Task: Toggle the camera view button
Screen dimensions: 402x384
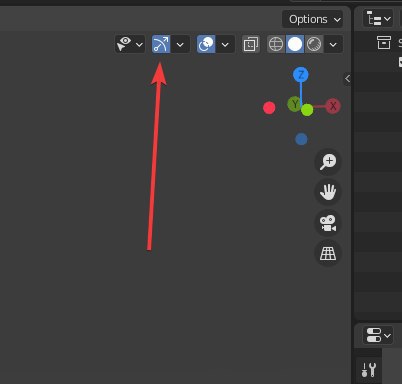Action: pyautogui.click(x=328, y=223)
